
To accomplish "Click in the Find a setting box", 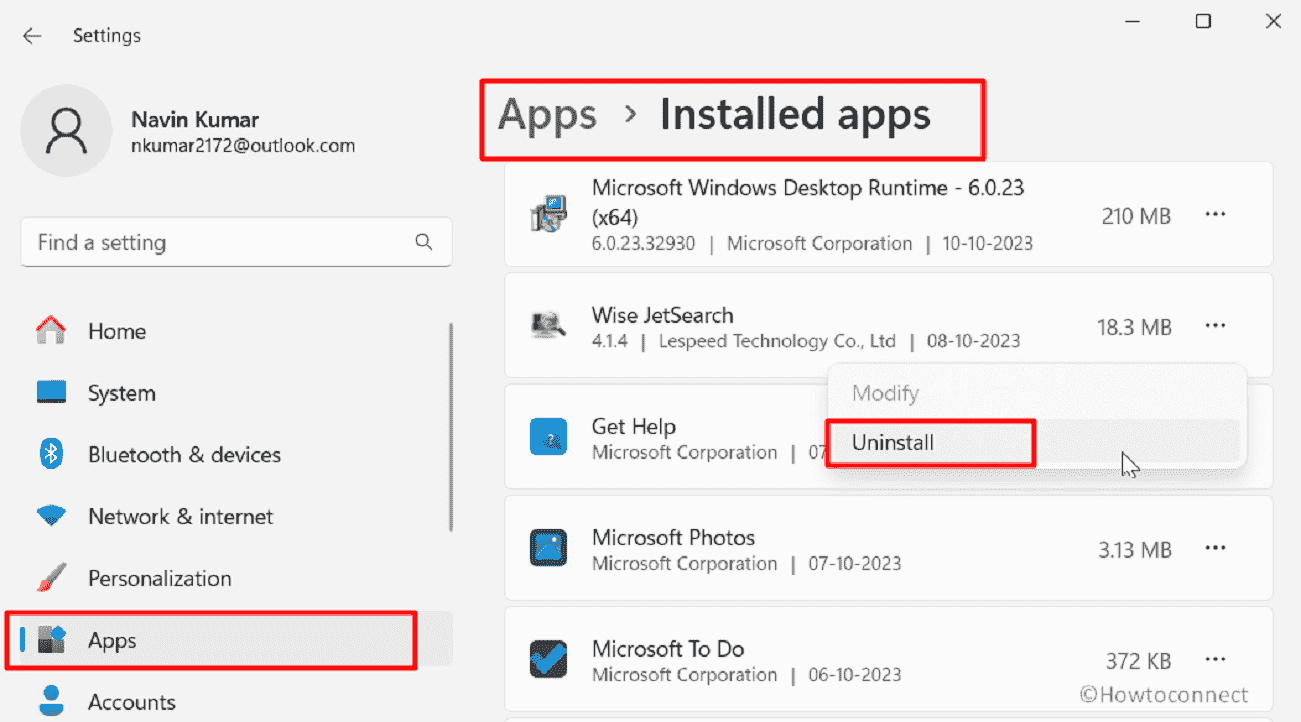I will [236, 242].
